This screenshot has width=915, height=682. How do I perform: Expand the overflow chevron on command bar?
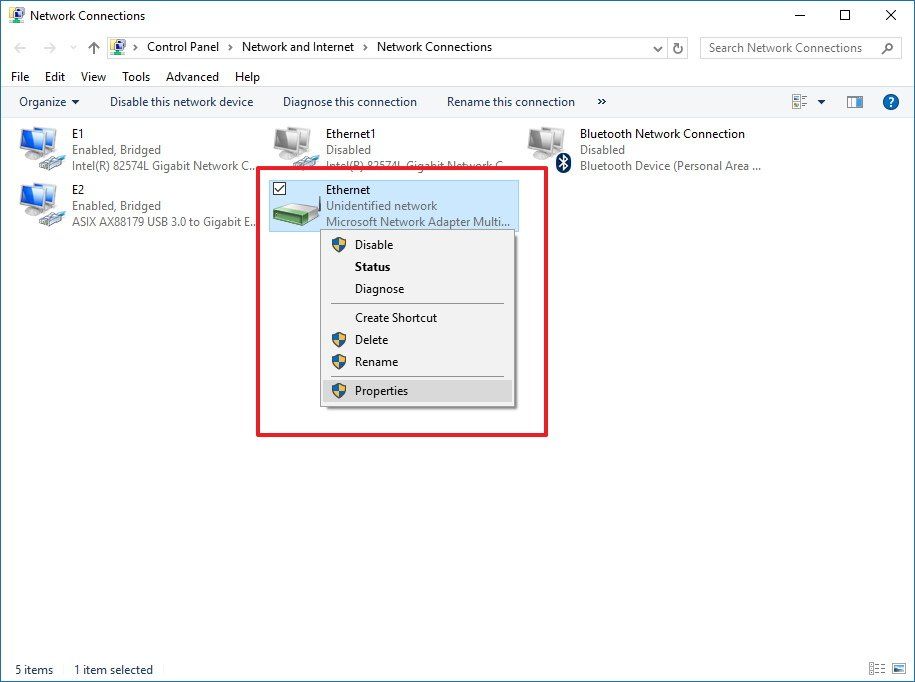coord(601,101)
